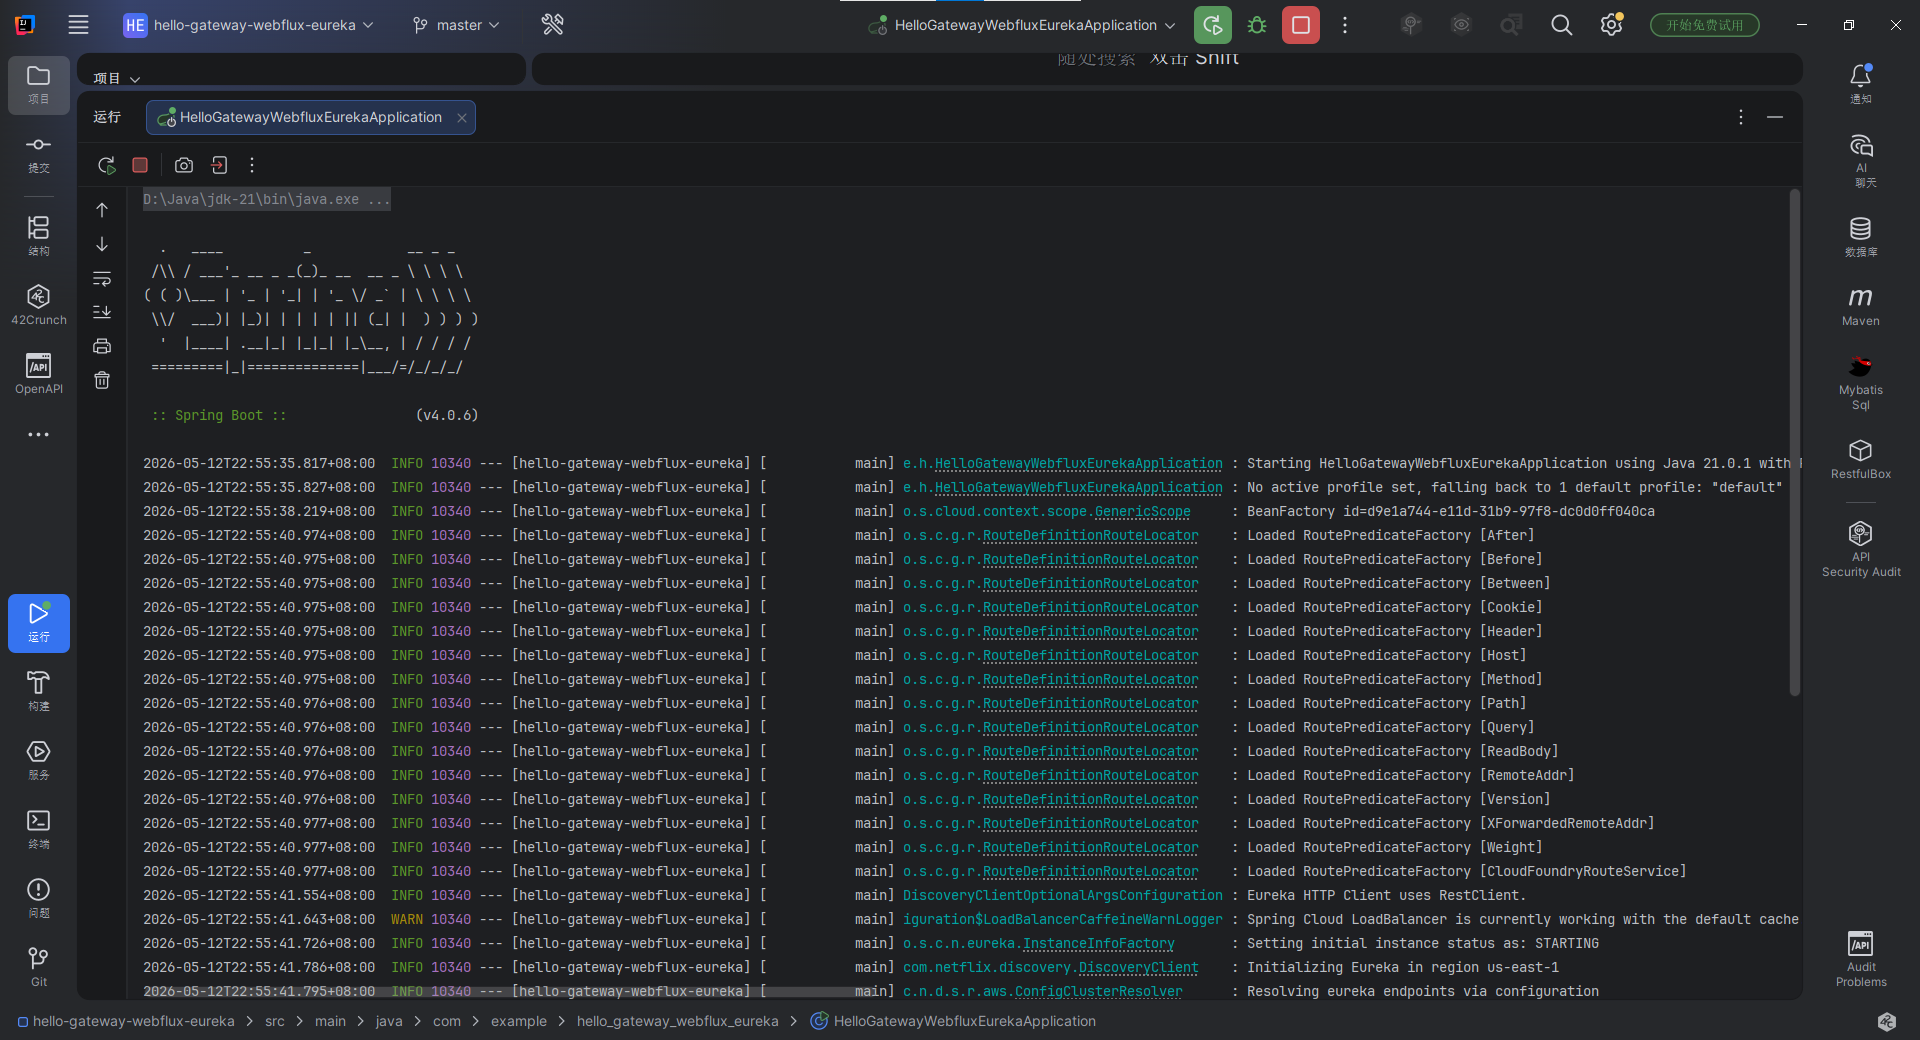Show more tool windows ellipsis in left sidebar
This screenshot has height=1040, width=1920.
pyautogui.click(x=38, y=434)
